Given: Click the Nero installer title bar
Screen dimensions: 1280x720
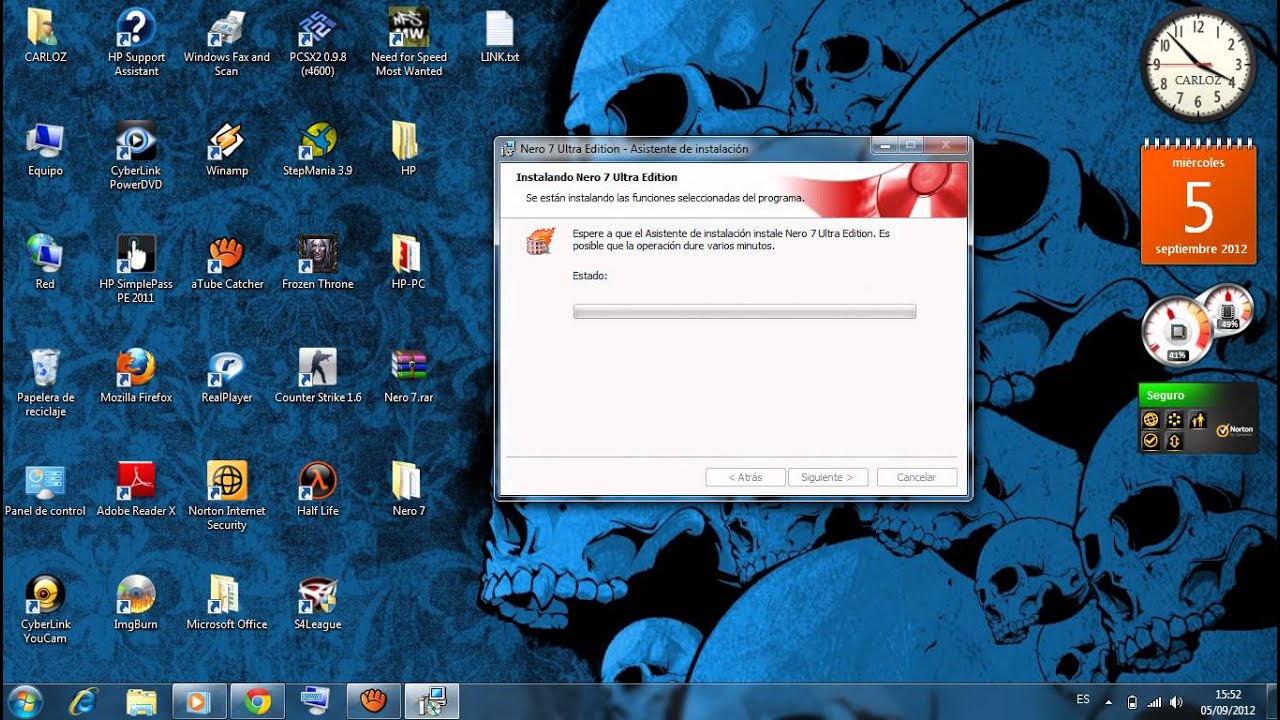Looking at the screenshot, I should (x=685, y=148).
